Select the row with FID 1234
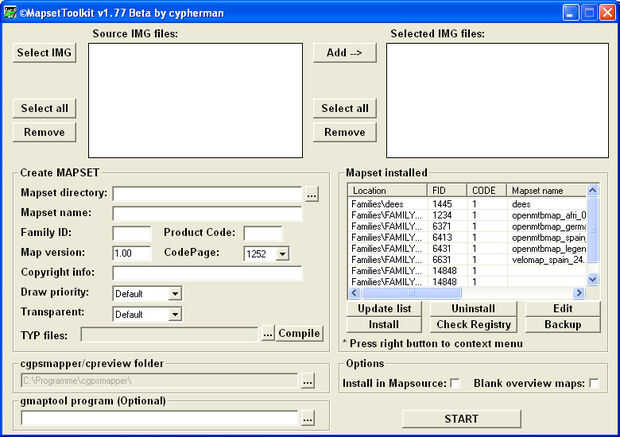 (x=467, y=215)
